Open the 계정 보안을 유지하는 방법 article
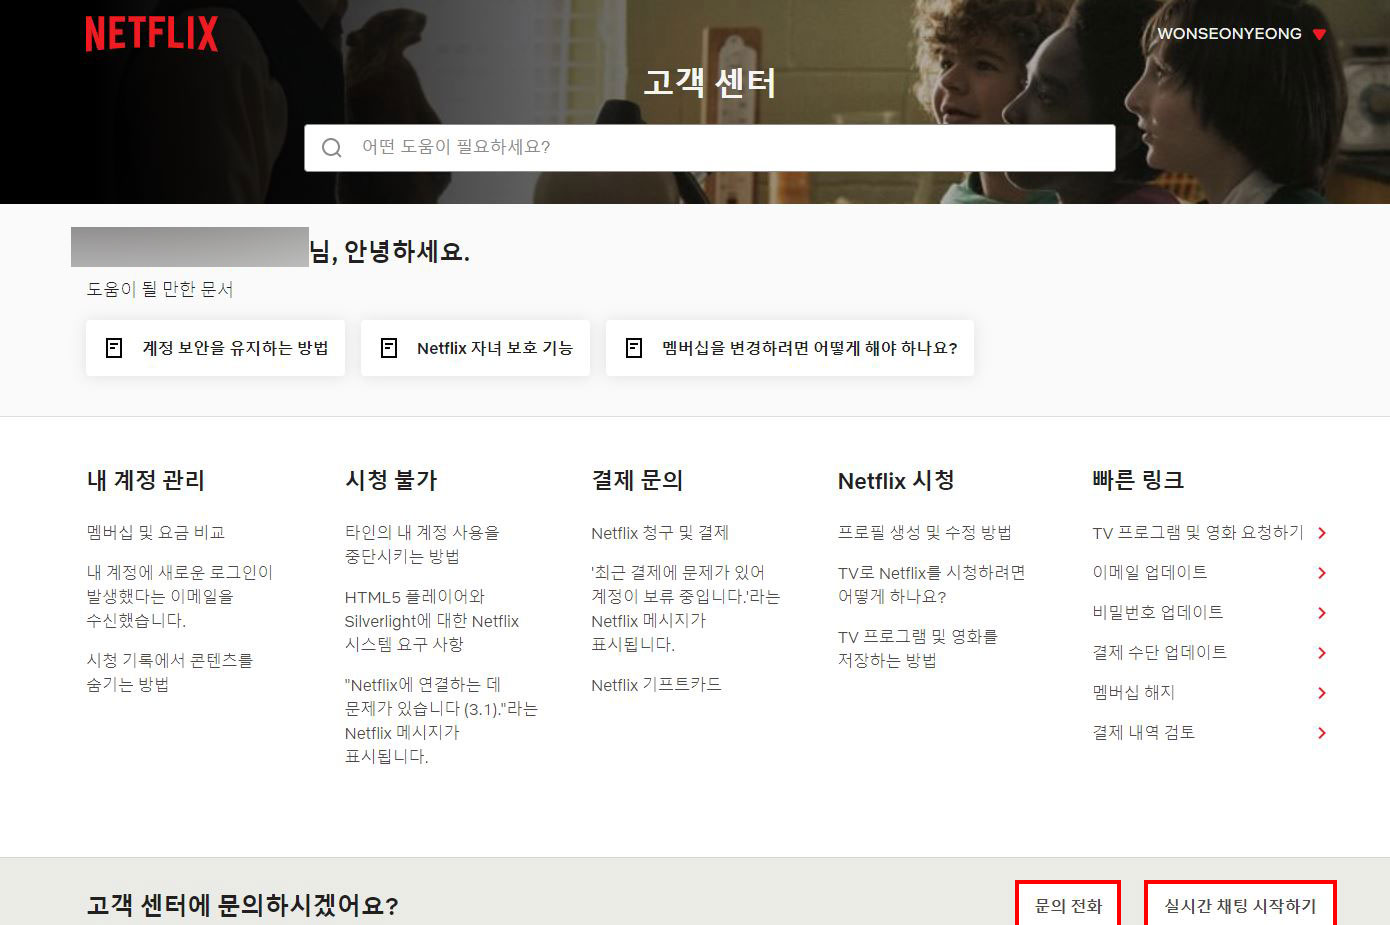Screen dimensions: 1390x925 coord(215,348)
